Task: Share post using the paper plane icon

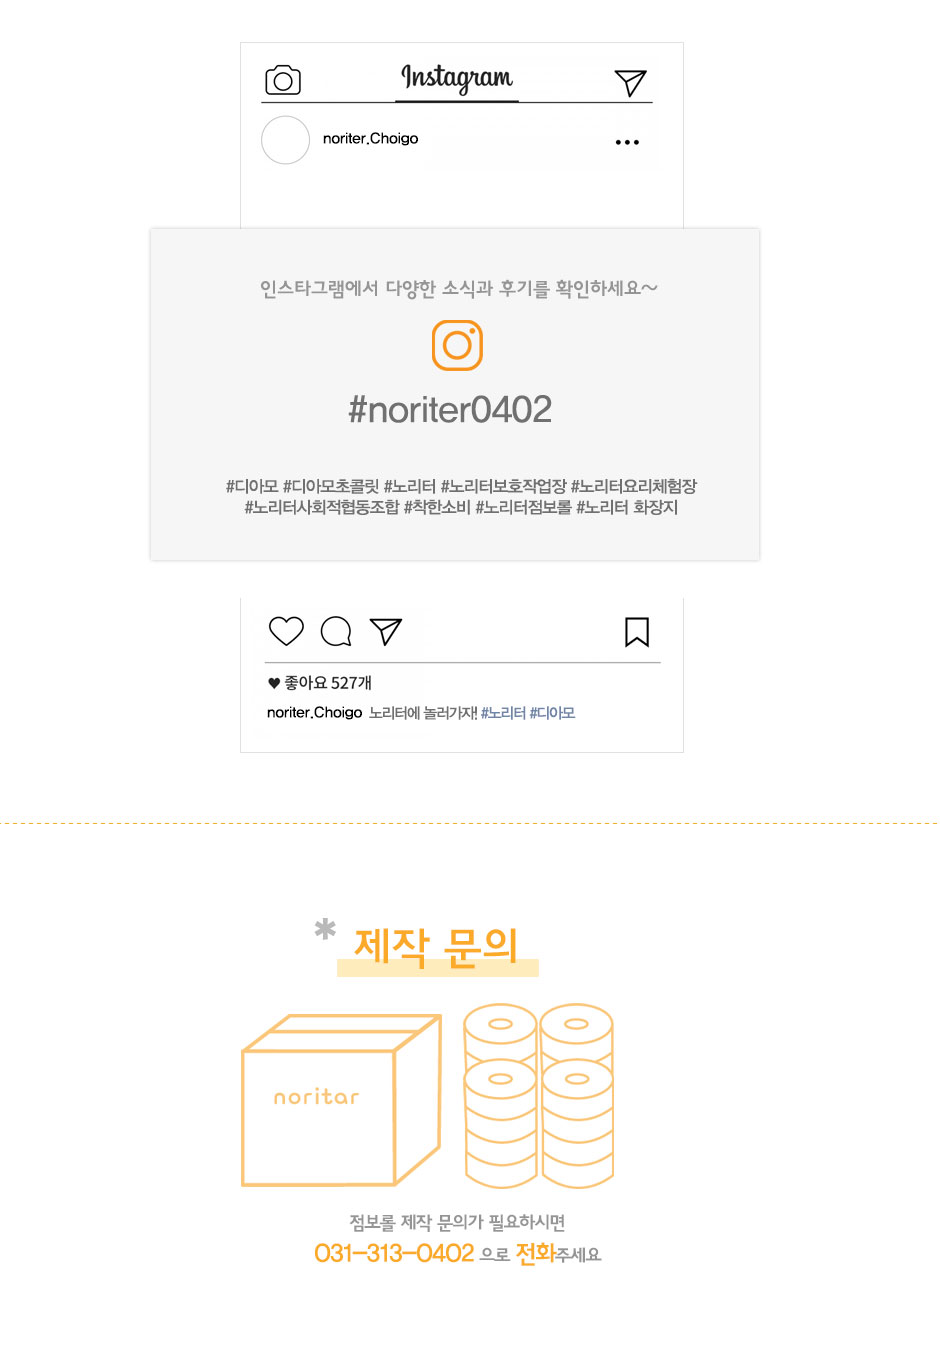Action: coord(385,631)
